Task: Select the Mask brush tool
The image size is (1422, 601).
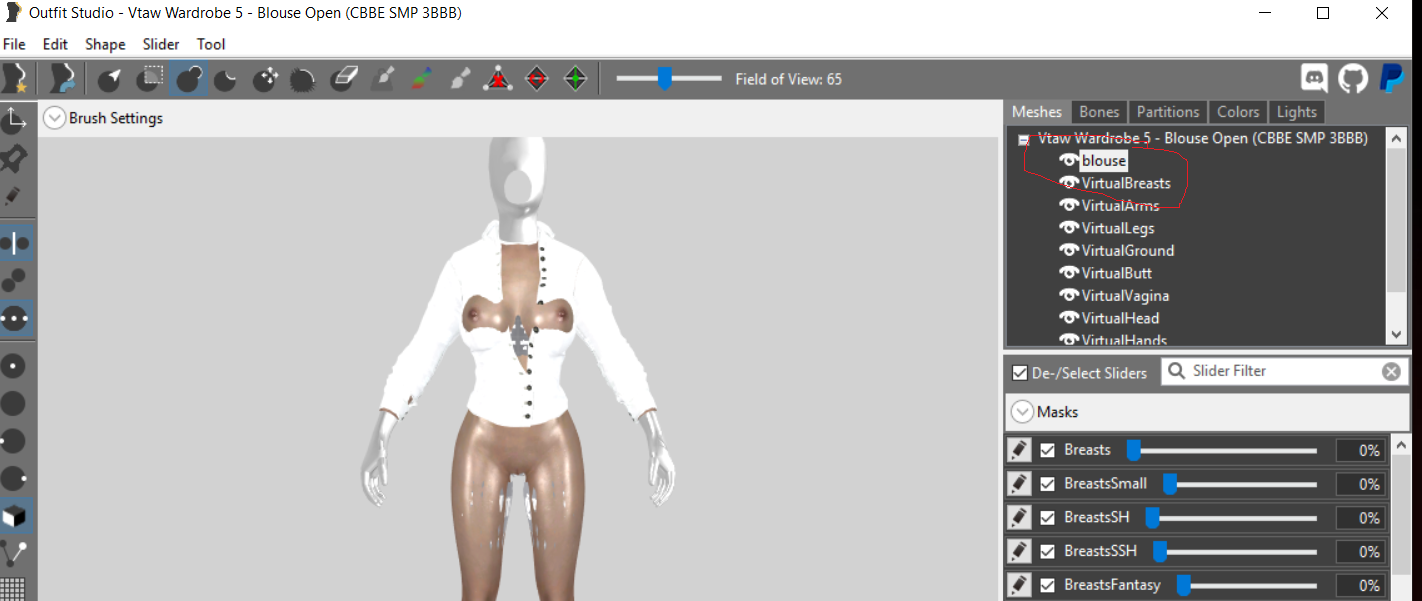Action: click(x=151, y=78)
